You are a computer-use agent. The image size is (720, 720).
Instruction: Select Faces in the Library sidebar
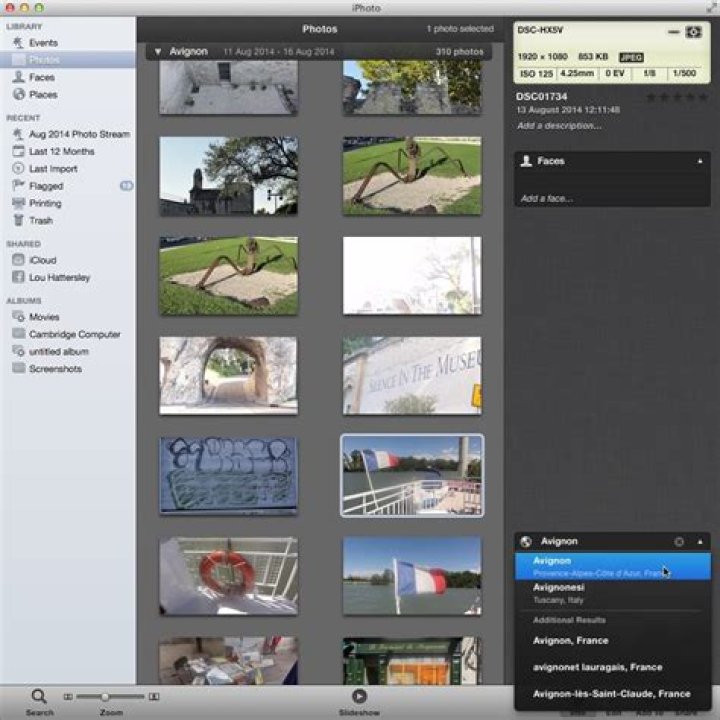tap(42, 77)
